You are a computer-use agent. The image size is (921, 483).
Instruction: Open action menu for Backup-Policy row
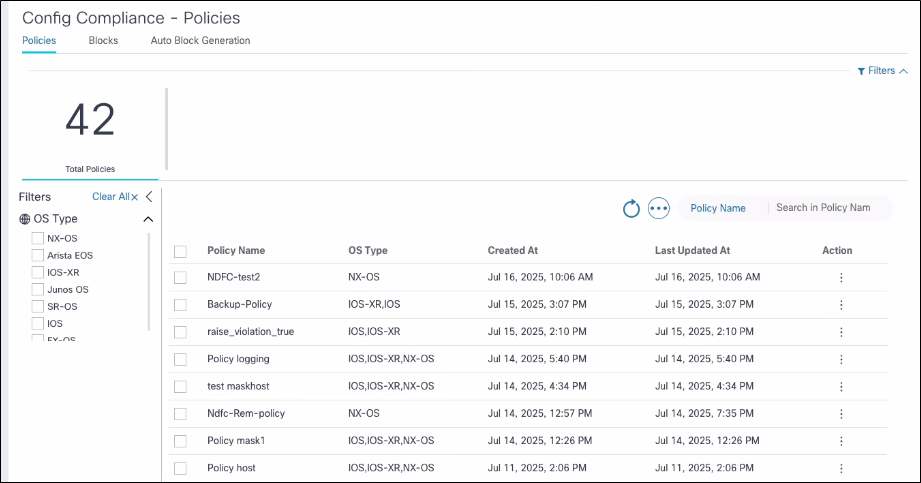coord(840,304)
